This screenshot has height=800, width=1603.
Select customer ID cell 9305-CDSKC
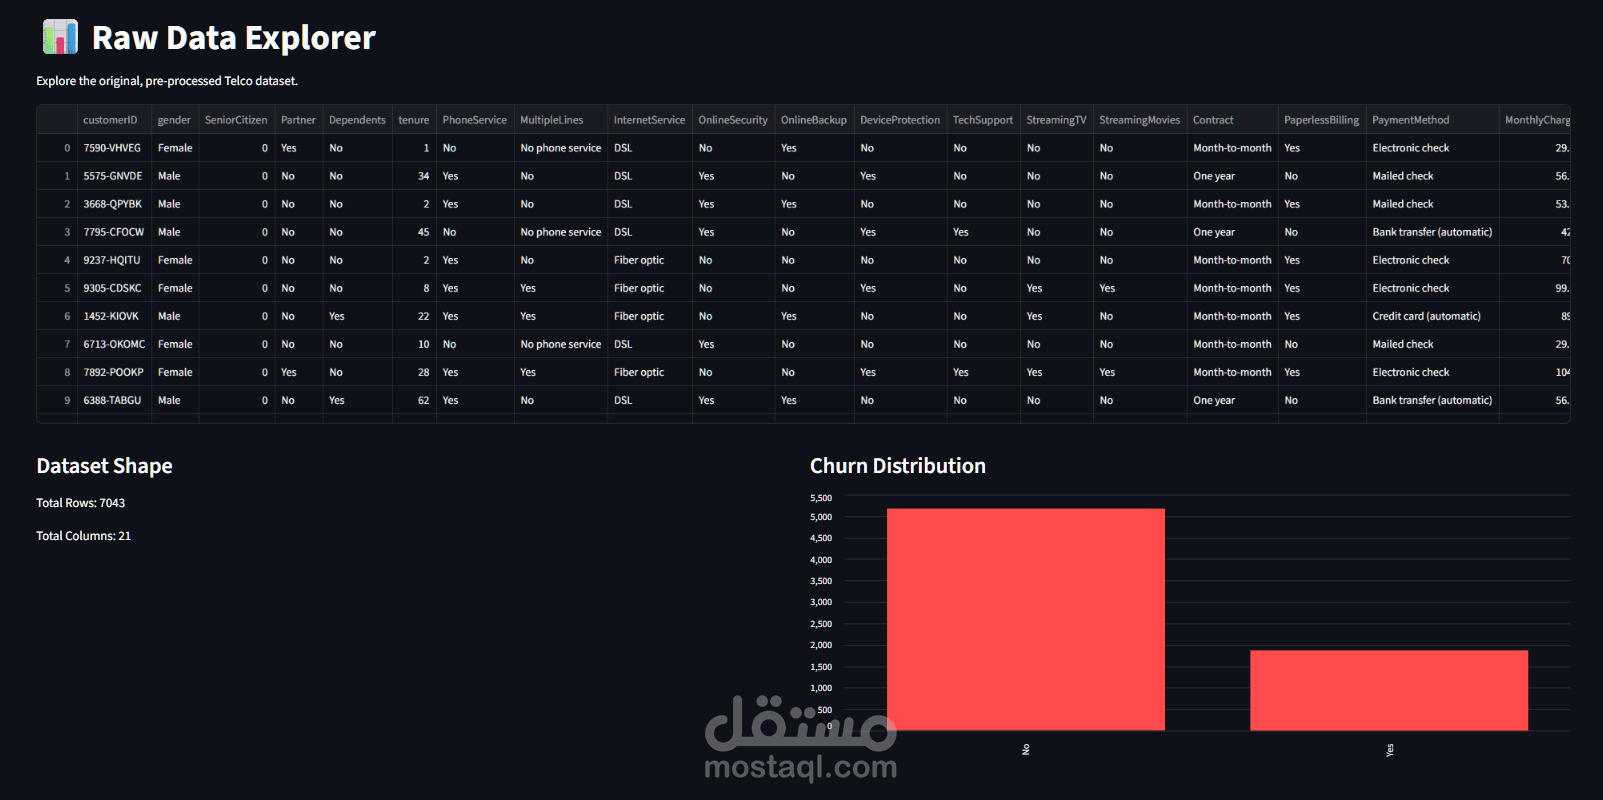(113, 288)
